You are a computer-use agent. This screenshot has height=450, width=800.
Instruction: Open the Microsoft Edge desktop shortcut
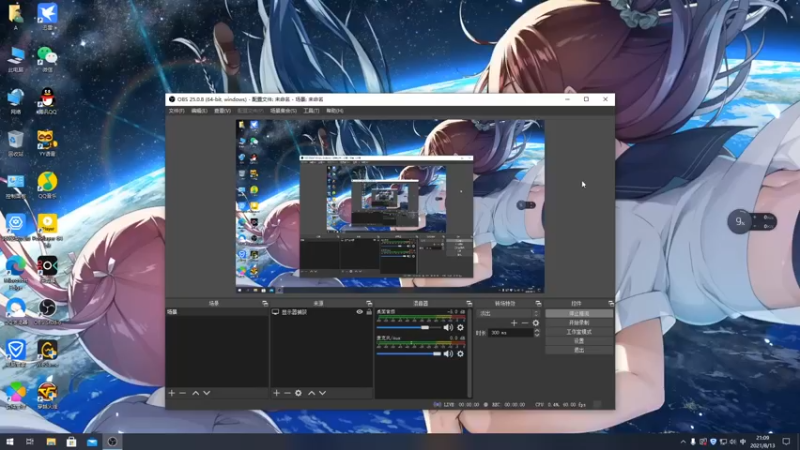(x=16, y=272)
